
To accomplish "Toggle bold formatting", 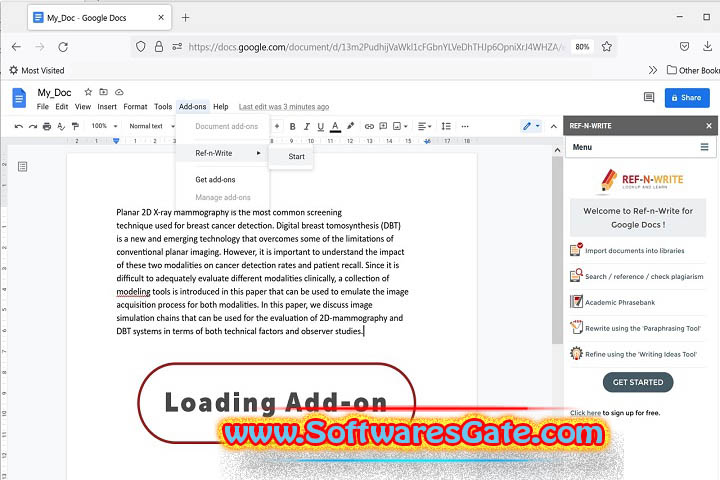I will pos(292,126).
